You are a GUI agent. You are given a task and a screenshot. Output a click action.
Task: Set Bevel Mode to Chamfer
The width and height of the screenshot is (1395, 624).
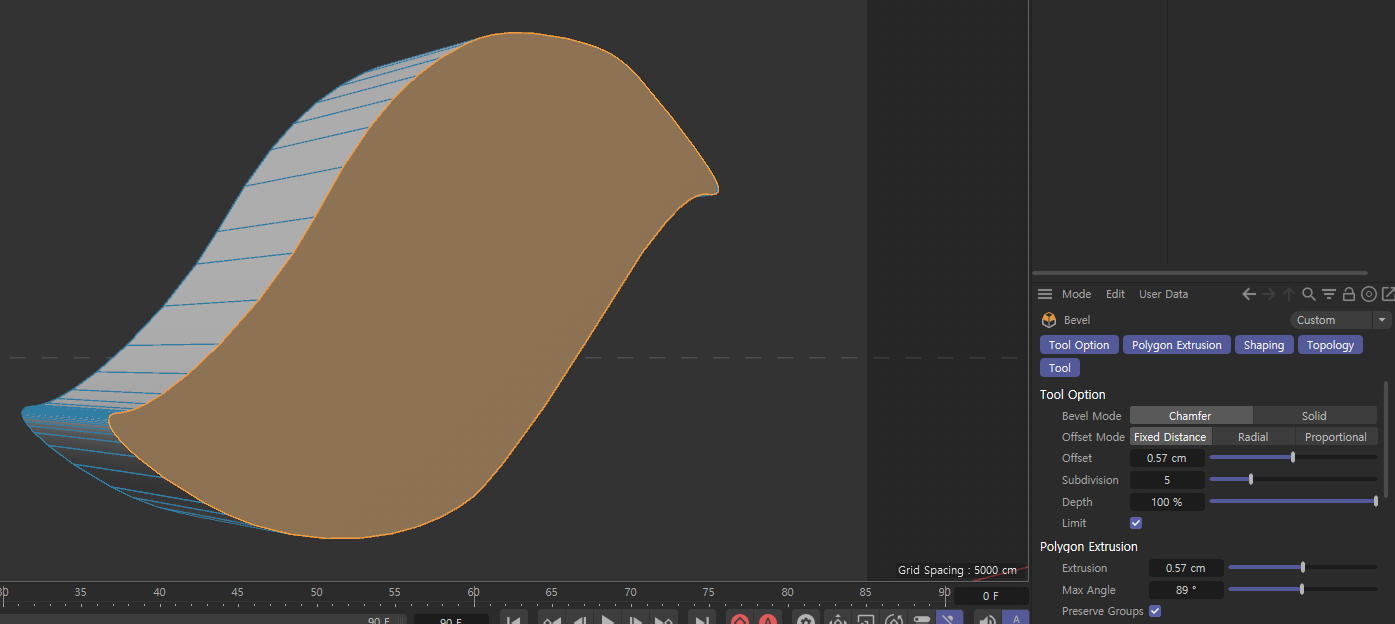(x=1190, y=416)
